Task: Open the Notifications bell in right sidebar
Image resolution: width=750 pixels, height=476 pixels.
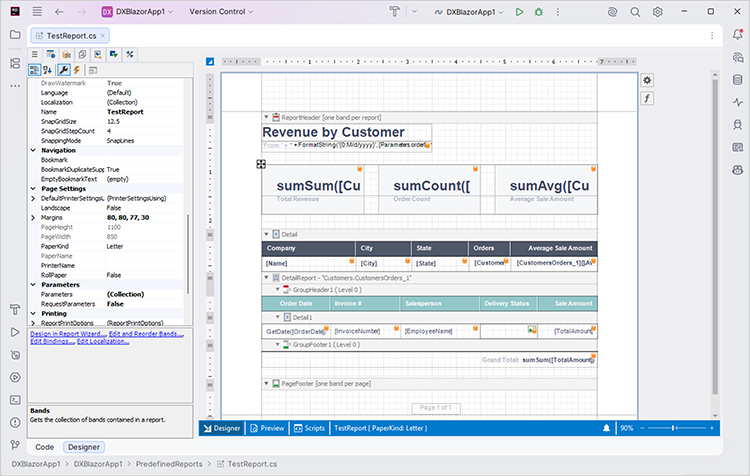Action: pos(738,34)
